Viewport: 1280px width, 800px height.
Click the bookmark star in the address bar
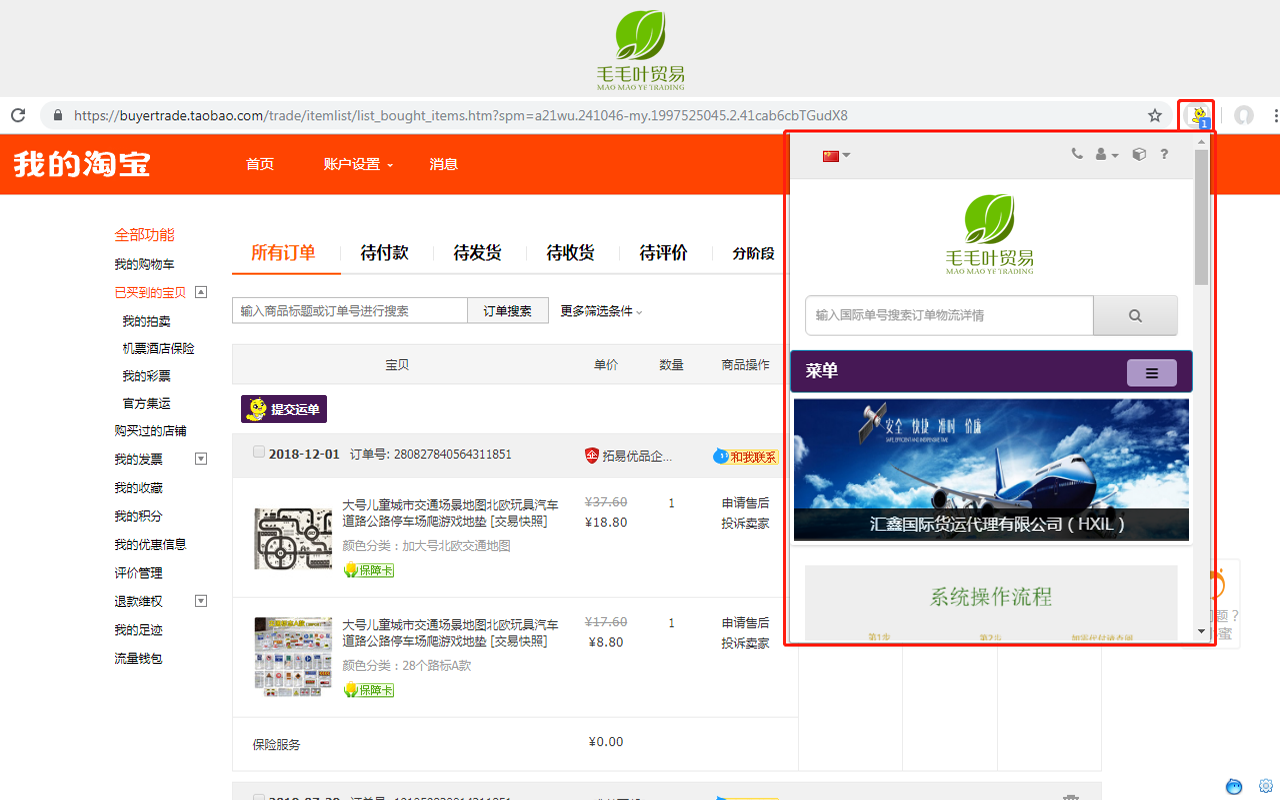(x=1155, y=115)
